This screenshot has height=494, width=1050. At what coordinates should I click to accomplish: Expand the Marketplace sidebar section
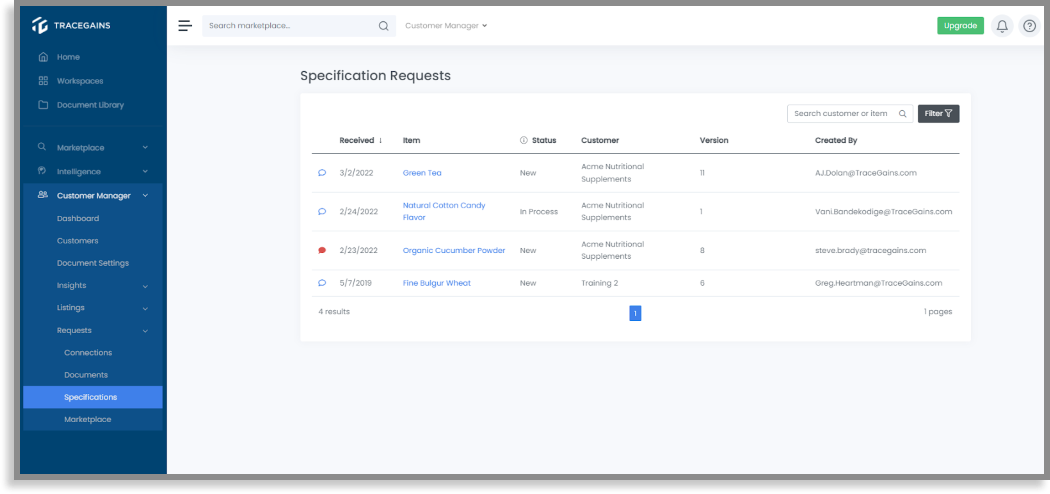[93, 147]
